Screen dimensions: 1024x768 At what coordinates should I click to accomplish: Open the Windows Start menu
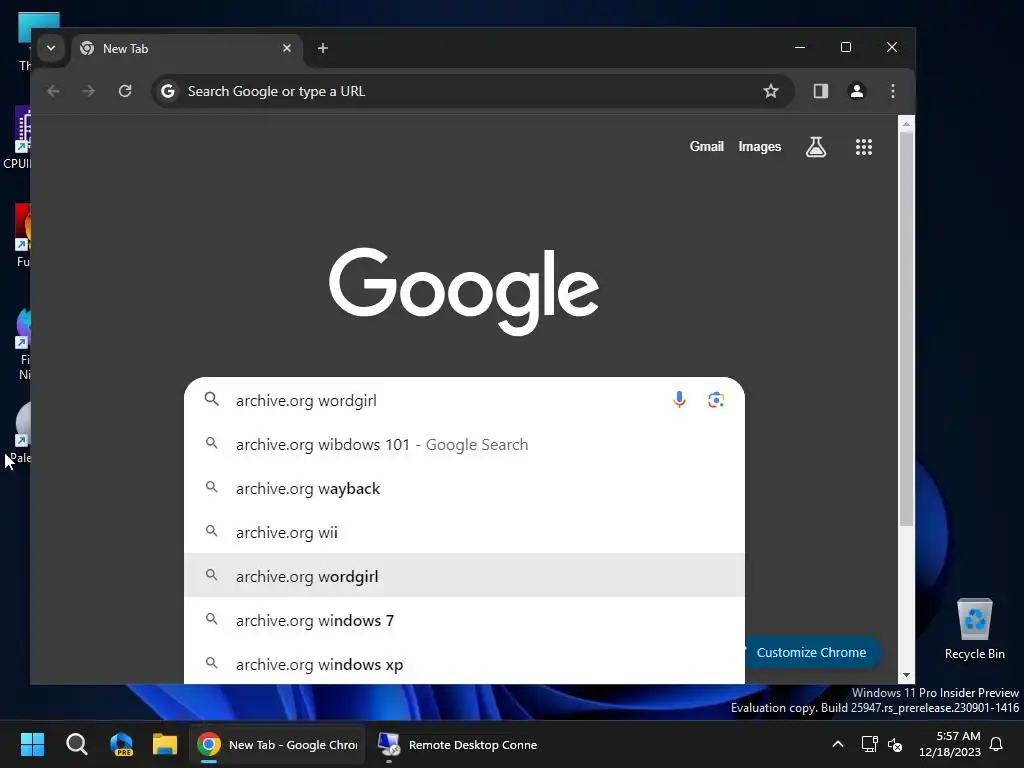coord(32,744)
